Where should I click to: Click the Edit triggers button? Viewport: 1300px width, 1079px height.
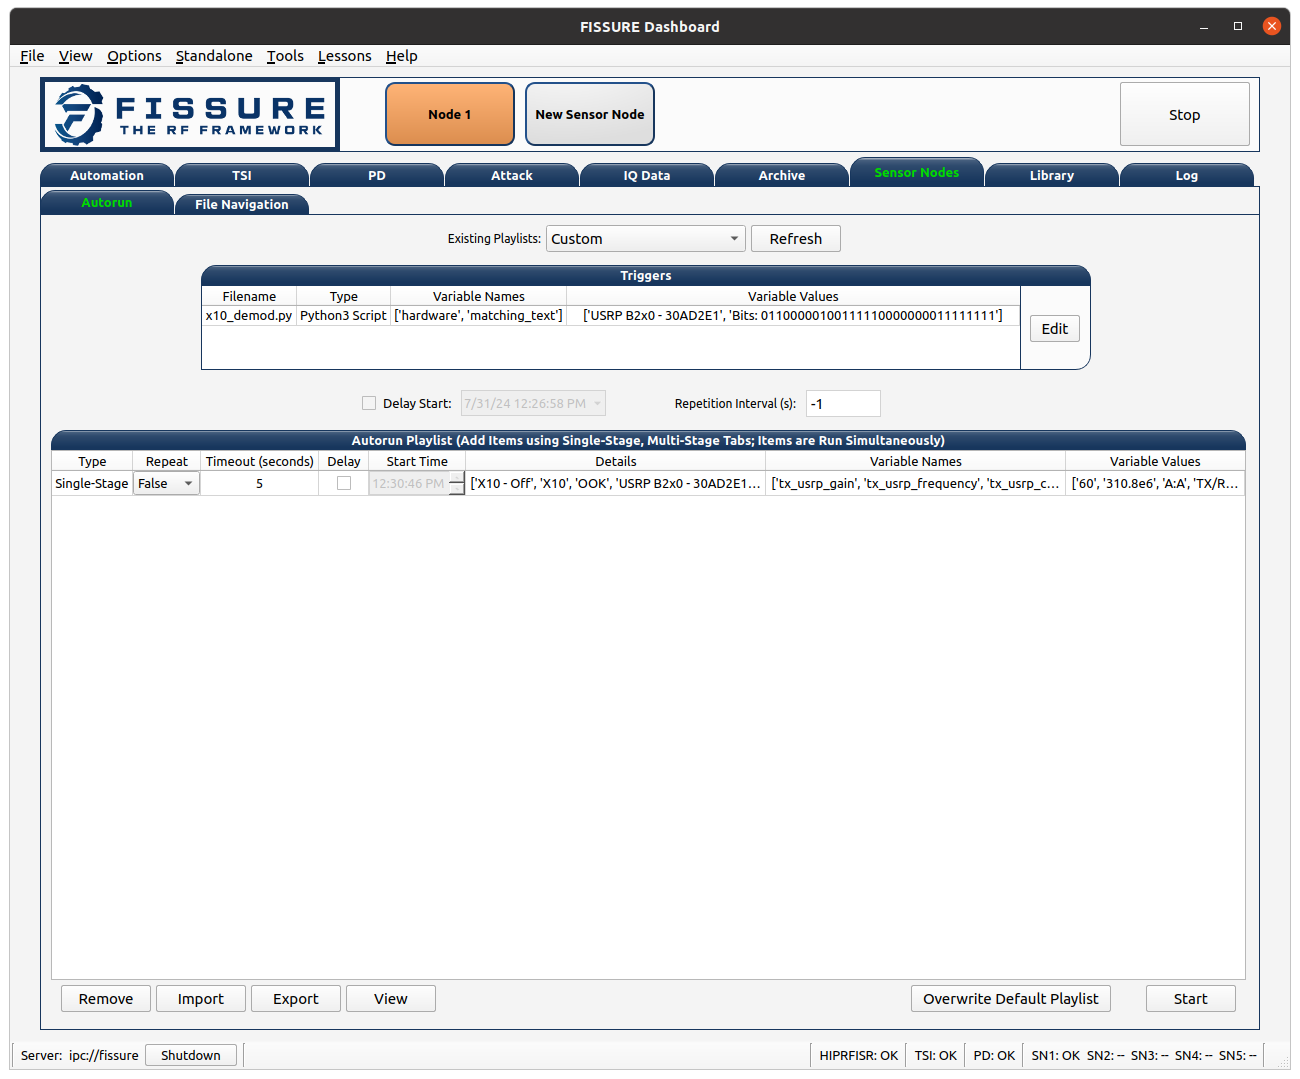[1055, 329]
